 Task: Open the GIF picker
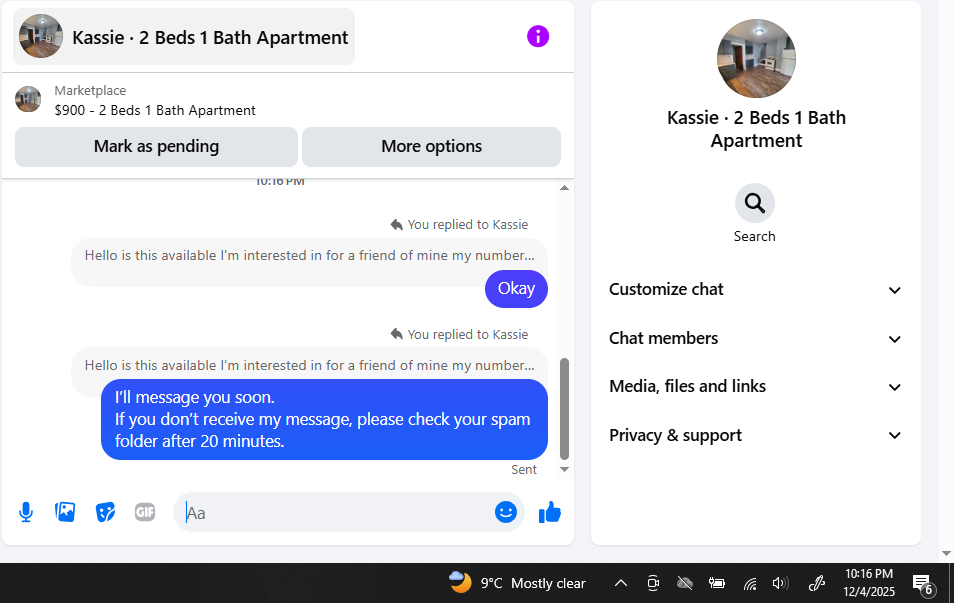(x=145, y=512)
